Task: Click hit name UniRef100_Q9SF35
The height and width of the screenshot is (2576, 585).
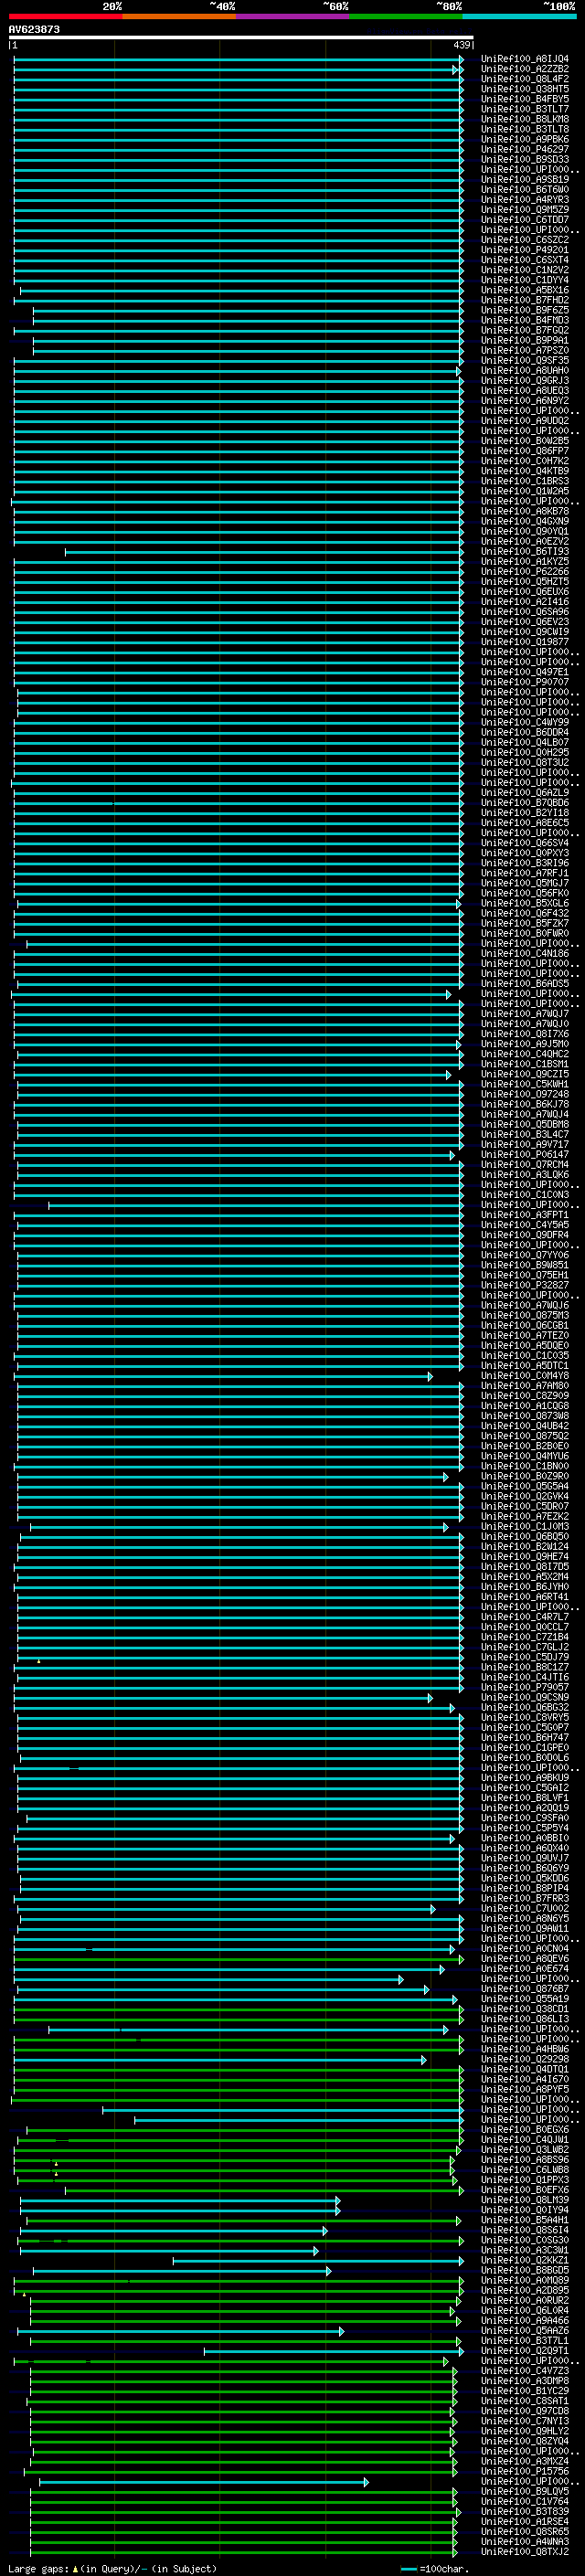Action: pos(524,360)
